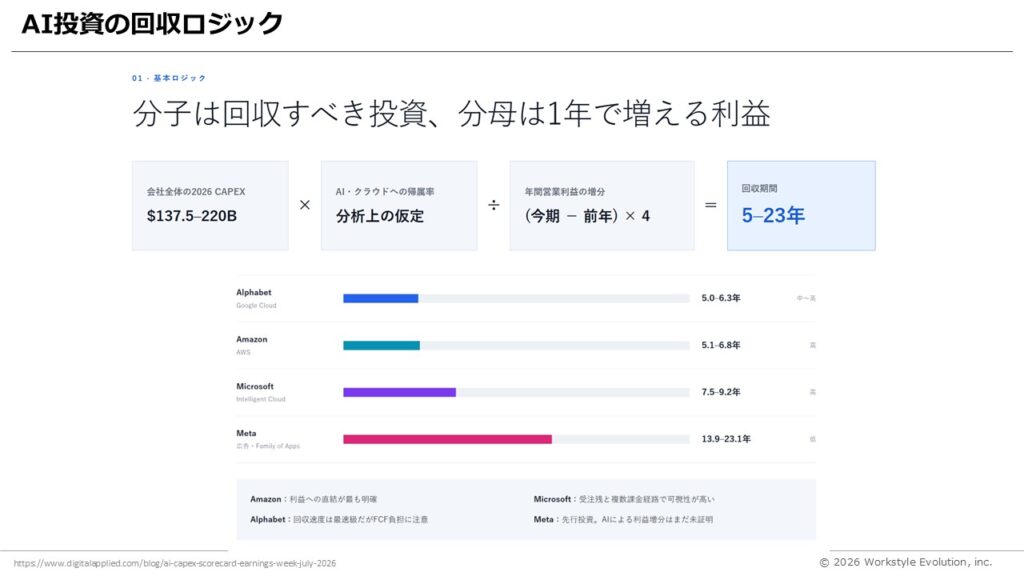Click the "Google Cloud" sublabel
Image resolution: width=1024 pixels, height=576 pixels.
tap(256, 305)
